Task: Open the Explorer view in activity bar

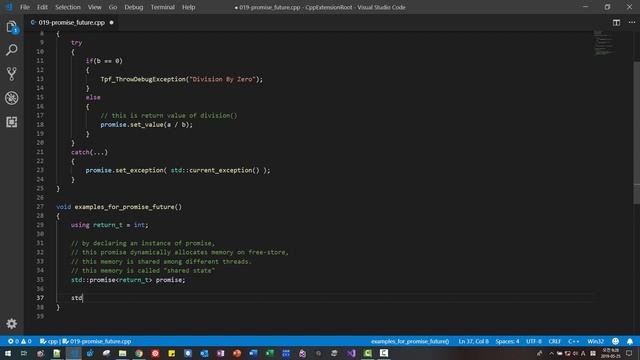Action: [11, 27]
